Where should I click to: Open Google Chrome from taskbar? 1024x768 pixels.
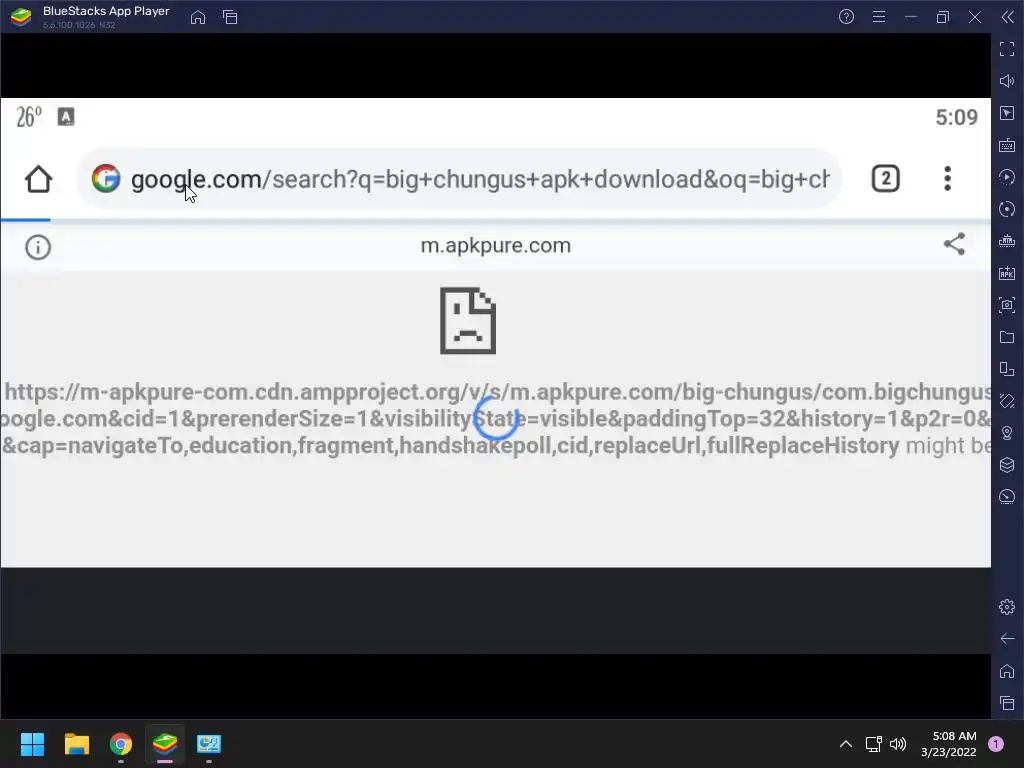[121, 744]
